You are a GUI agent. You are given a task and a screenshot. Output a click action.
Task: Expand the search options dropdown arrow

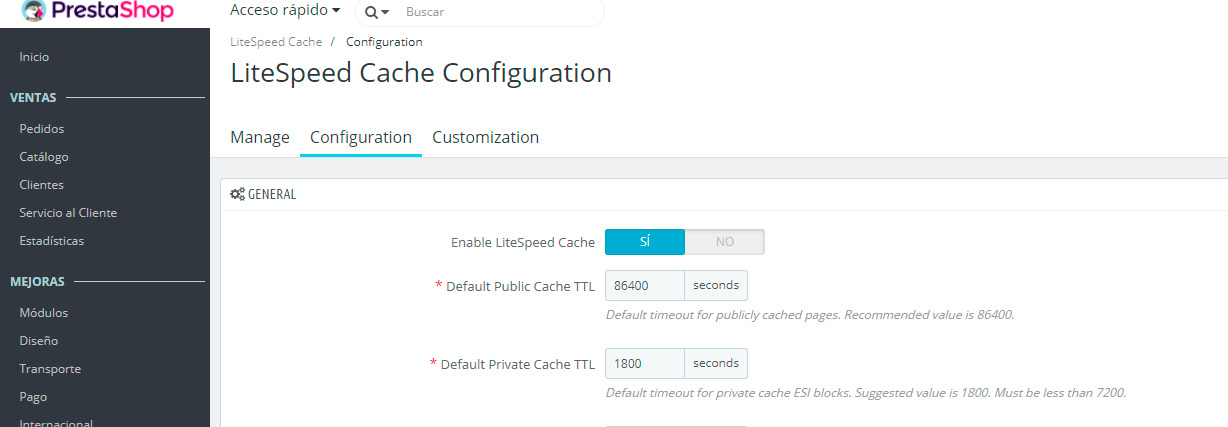point(385,13)
